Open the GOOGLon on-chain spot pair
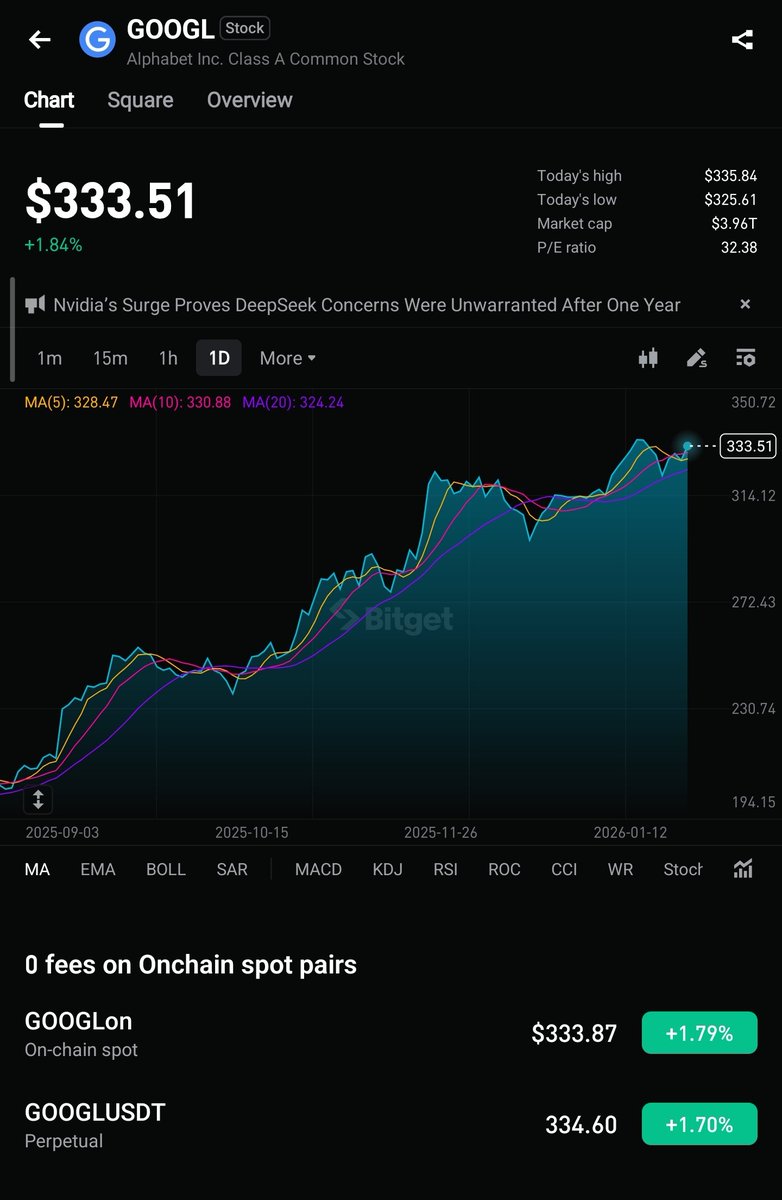The height and width of the screenshot is (1200, 782). pos(391,1034)
